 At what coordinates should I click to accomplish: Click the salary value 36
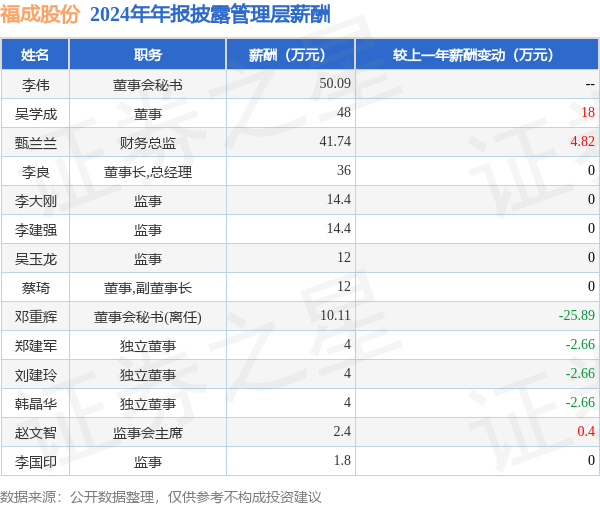(344, 170)
